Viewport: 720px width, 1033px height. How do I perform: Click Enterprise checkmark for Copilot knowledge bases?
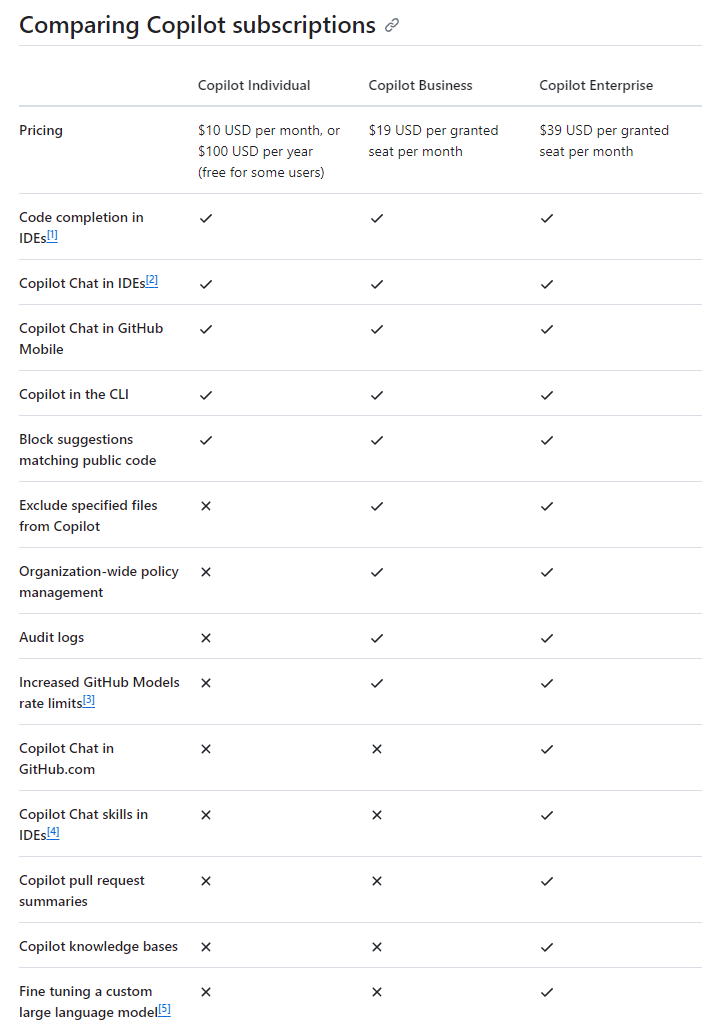click(x=547, y=947)
